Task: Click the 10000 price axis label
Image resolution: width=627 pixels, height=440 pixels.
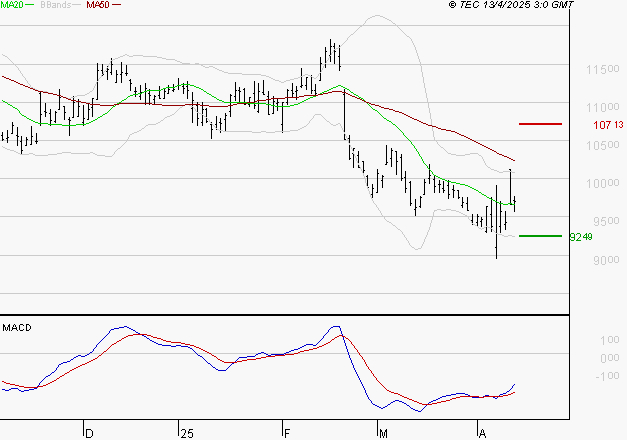Action: (603, 184)
